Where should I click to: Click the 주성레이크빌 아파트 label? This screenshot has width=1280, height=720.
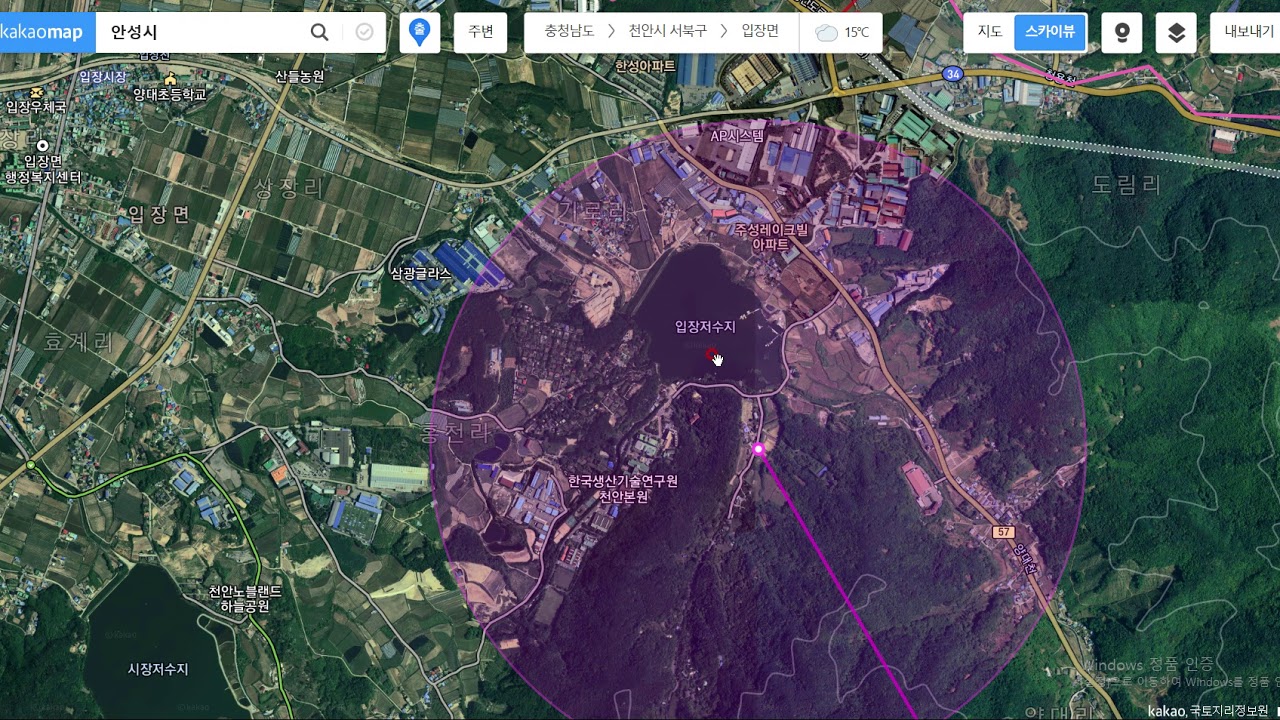point(771,237)
